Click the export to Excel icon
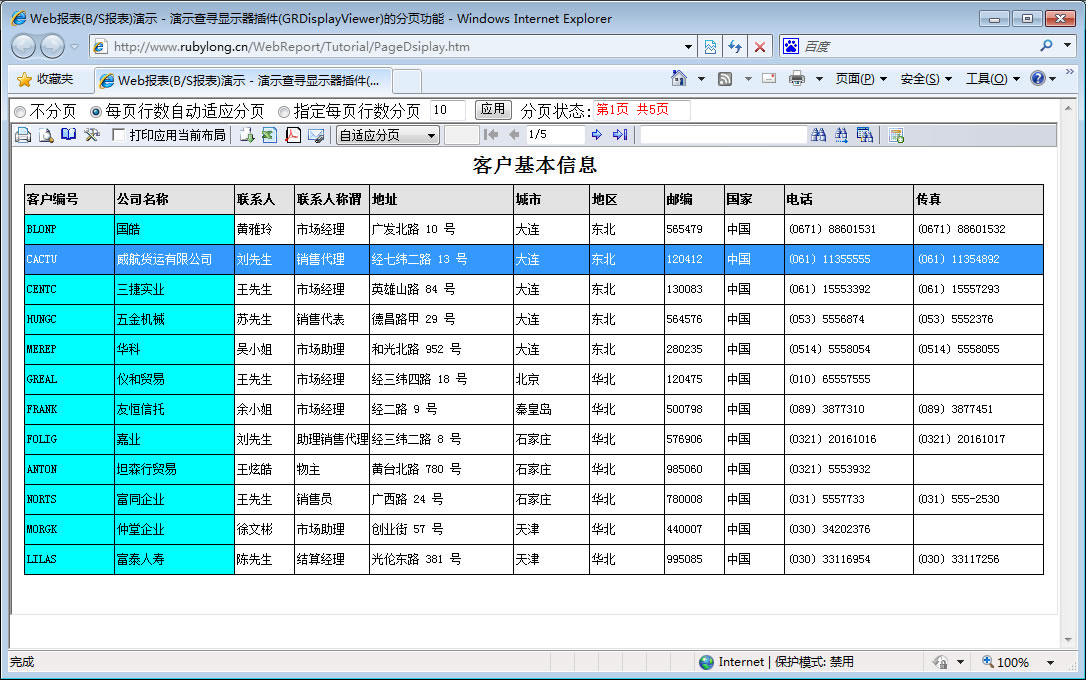1086x680 pixels. [x=269, y=135]
